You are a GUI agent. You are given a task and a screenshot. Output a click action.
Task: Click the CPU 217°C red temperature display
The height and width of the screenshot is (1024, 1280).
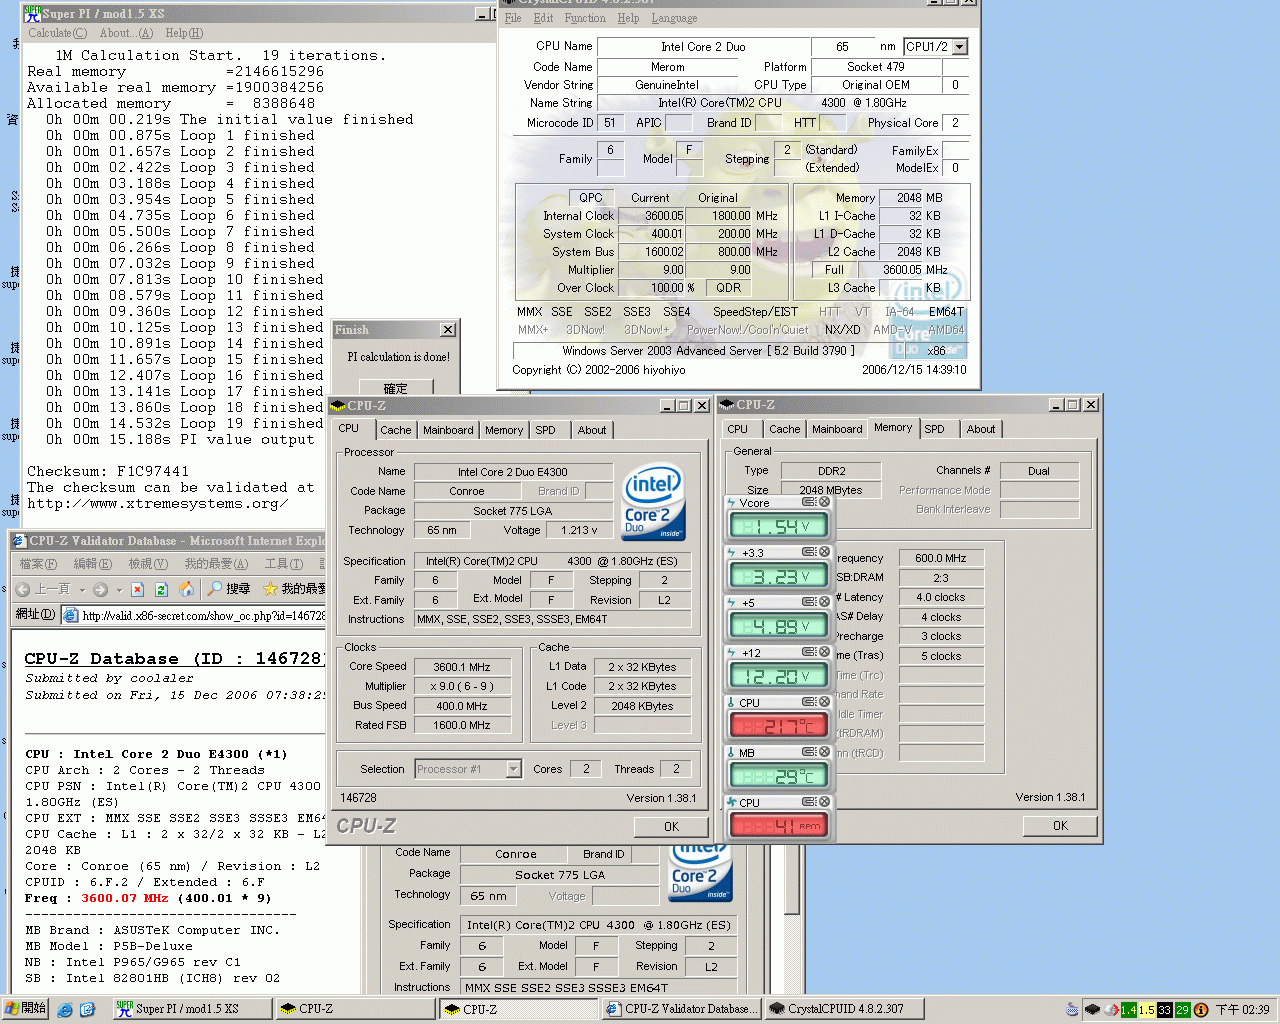coord(779,726)
